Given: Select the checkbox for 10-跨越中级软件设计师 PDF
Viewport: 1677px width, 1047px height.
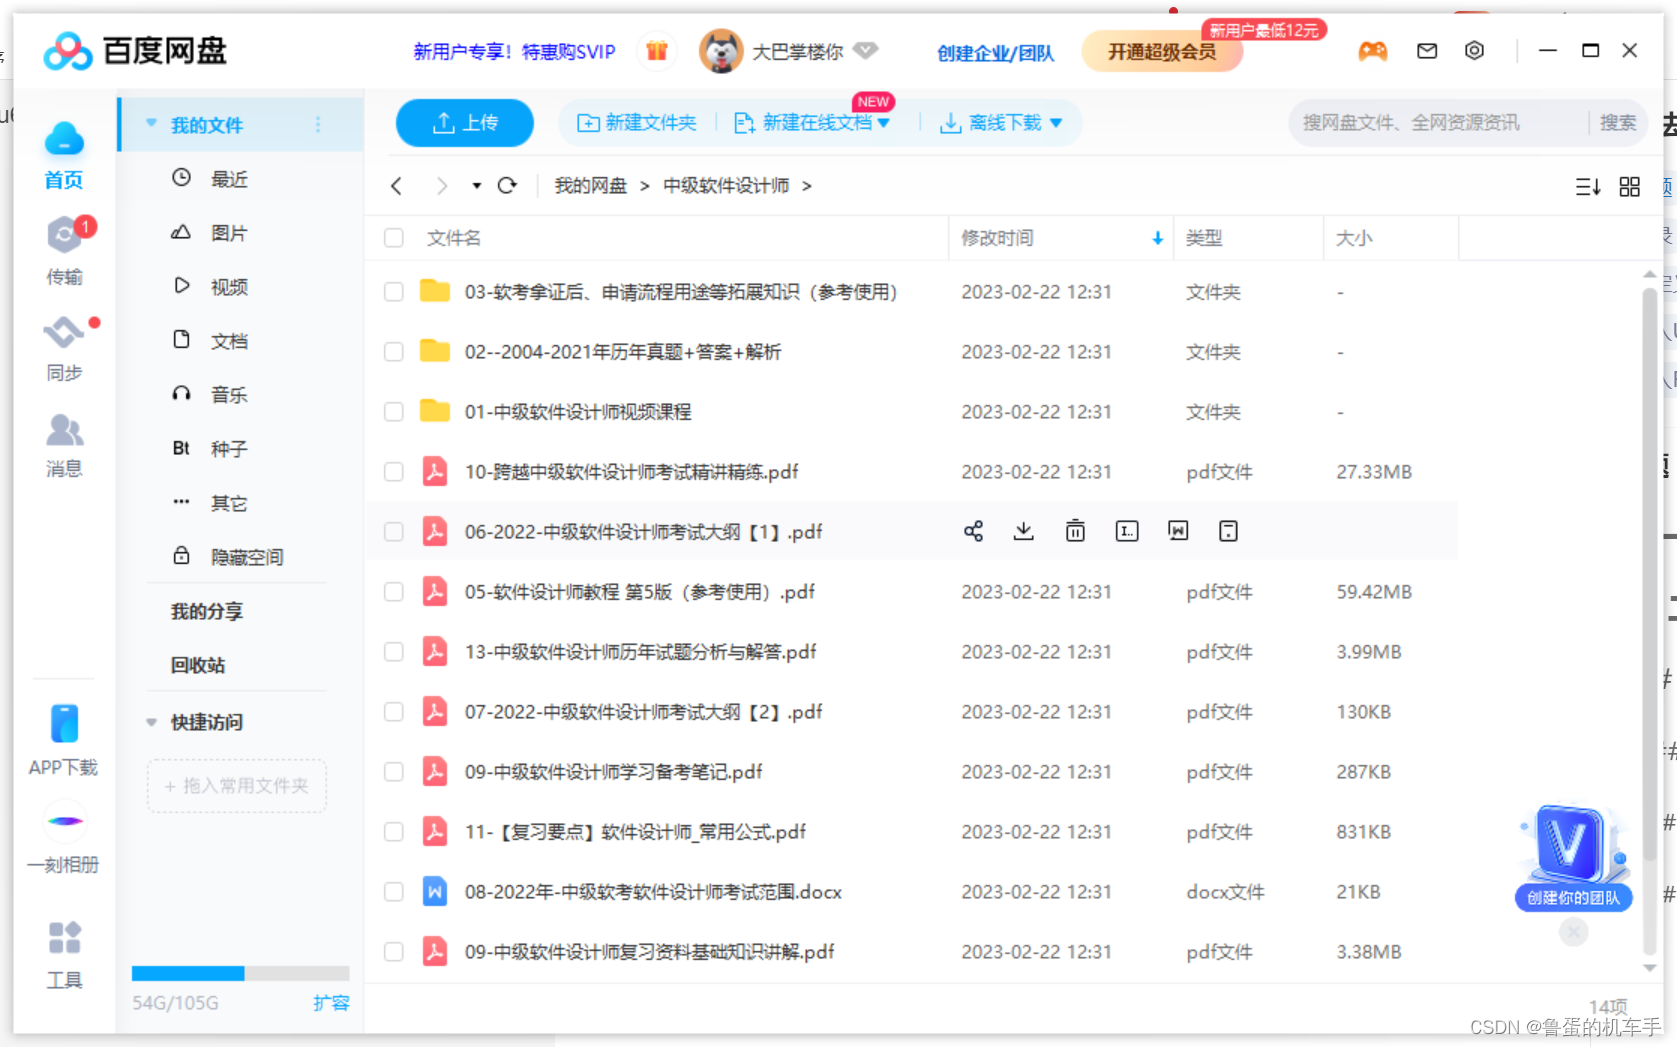Looking at the screenshot, I should 393,471.
